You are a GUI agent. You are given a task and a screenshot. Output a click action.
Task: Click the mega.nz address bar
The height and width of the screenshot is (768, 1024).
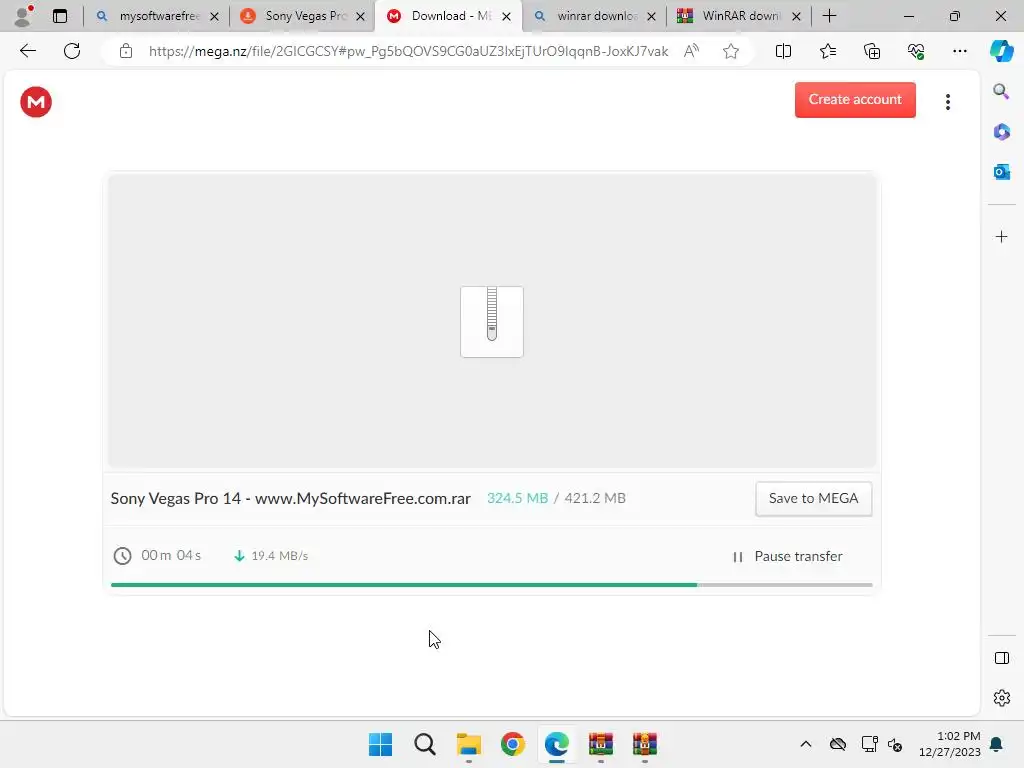coord(408,51)
